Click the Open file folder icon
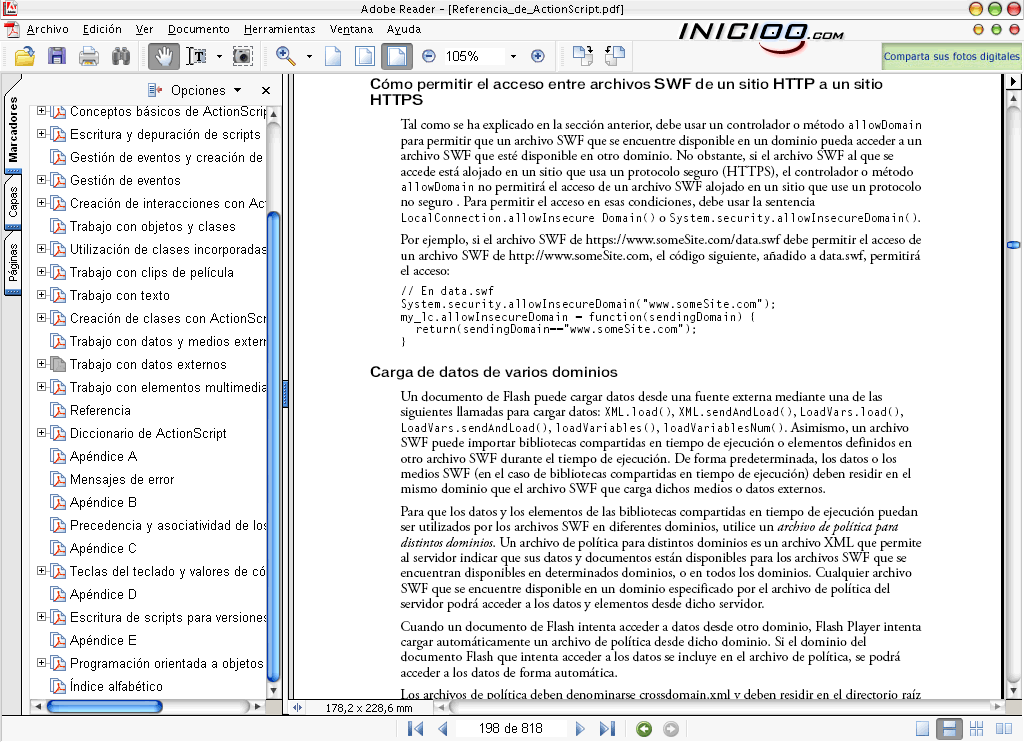Viewport: 1024px width, 743px height. point(25,57)
